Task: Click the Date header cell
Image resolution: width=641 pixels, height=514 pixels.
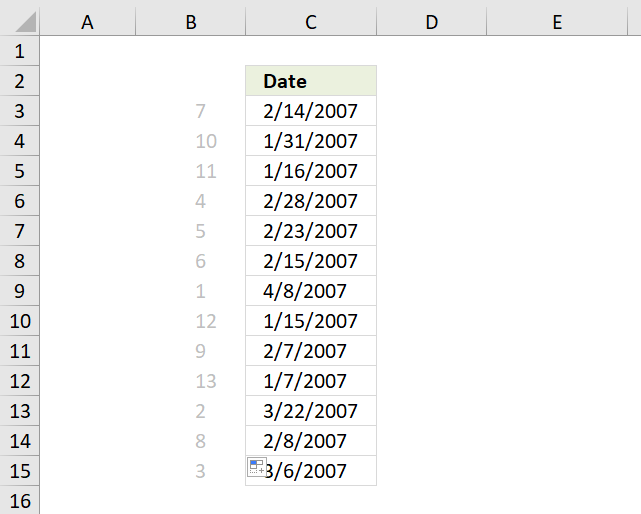Action: point(311,81)
